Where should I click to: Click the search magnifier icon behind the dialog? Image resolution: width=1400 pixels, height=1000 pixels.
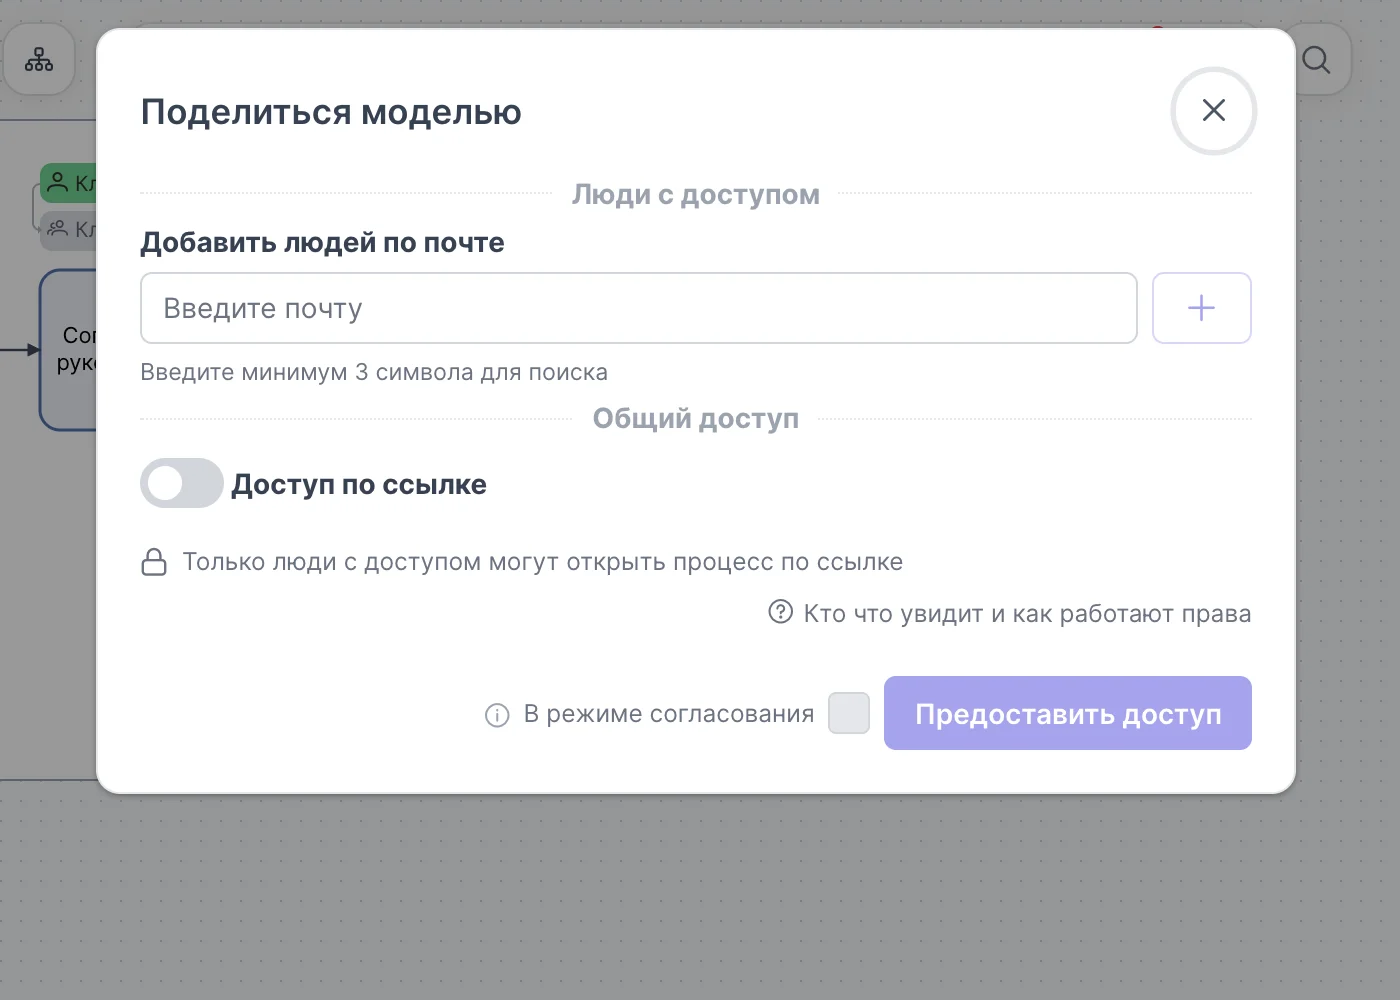1317,60
